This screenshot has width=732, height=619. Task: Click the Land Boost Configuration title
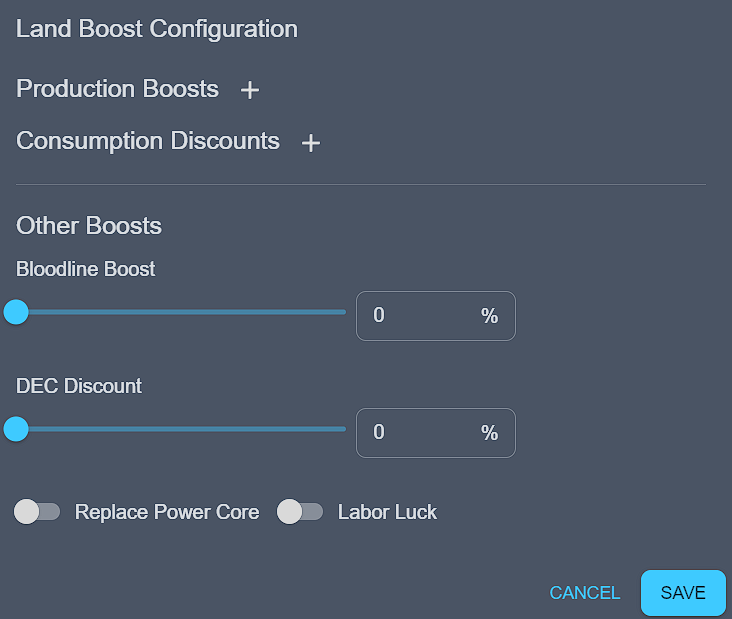(157, 29)
